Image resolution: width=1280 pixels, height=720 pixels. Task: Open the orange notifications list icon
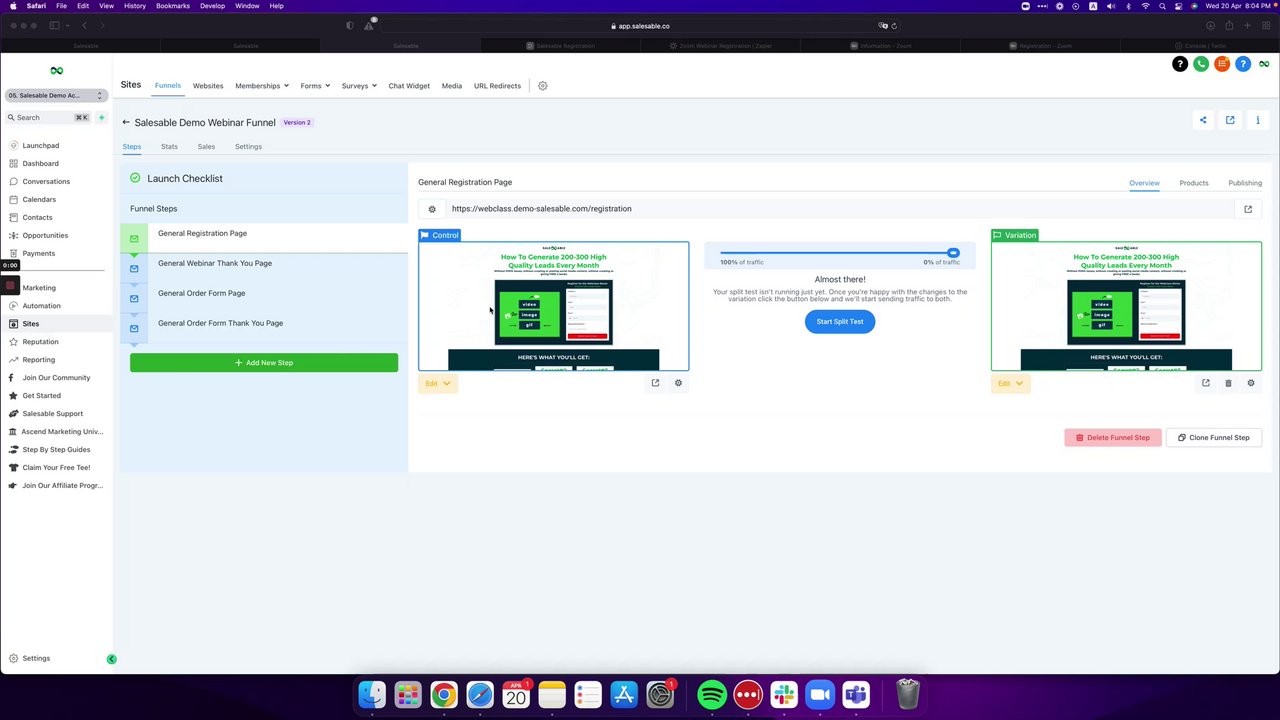click(x=1222, y=64)
